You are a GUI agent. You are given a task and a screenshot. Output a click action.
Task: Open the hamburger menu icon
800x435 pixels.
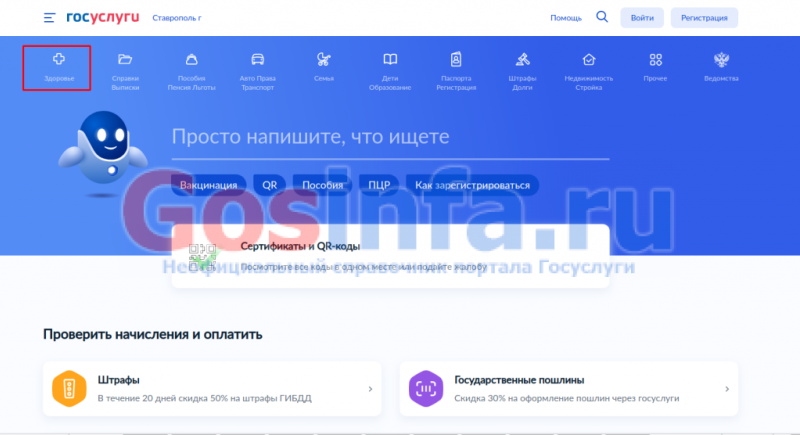point(49,18)
